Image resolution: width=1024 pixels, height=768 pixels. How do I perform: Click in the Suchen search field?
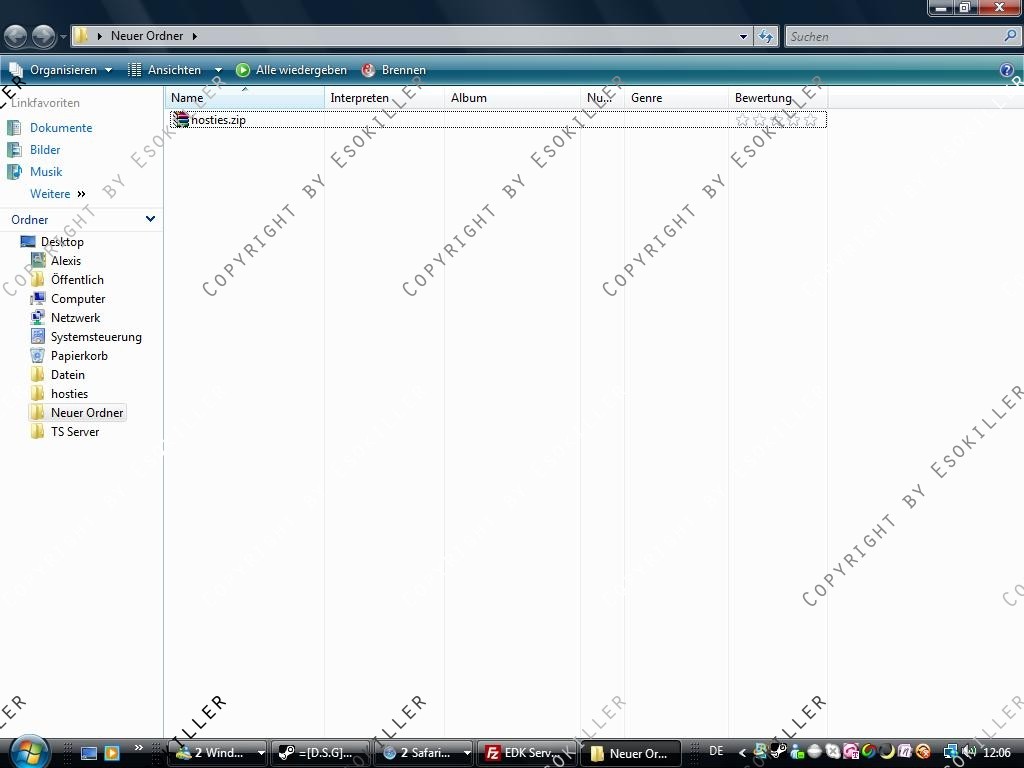(x=894, y=37)
